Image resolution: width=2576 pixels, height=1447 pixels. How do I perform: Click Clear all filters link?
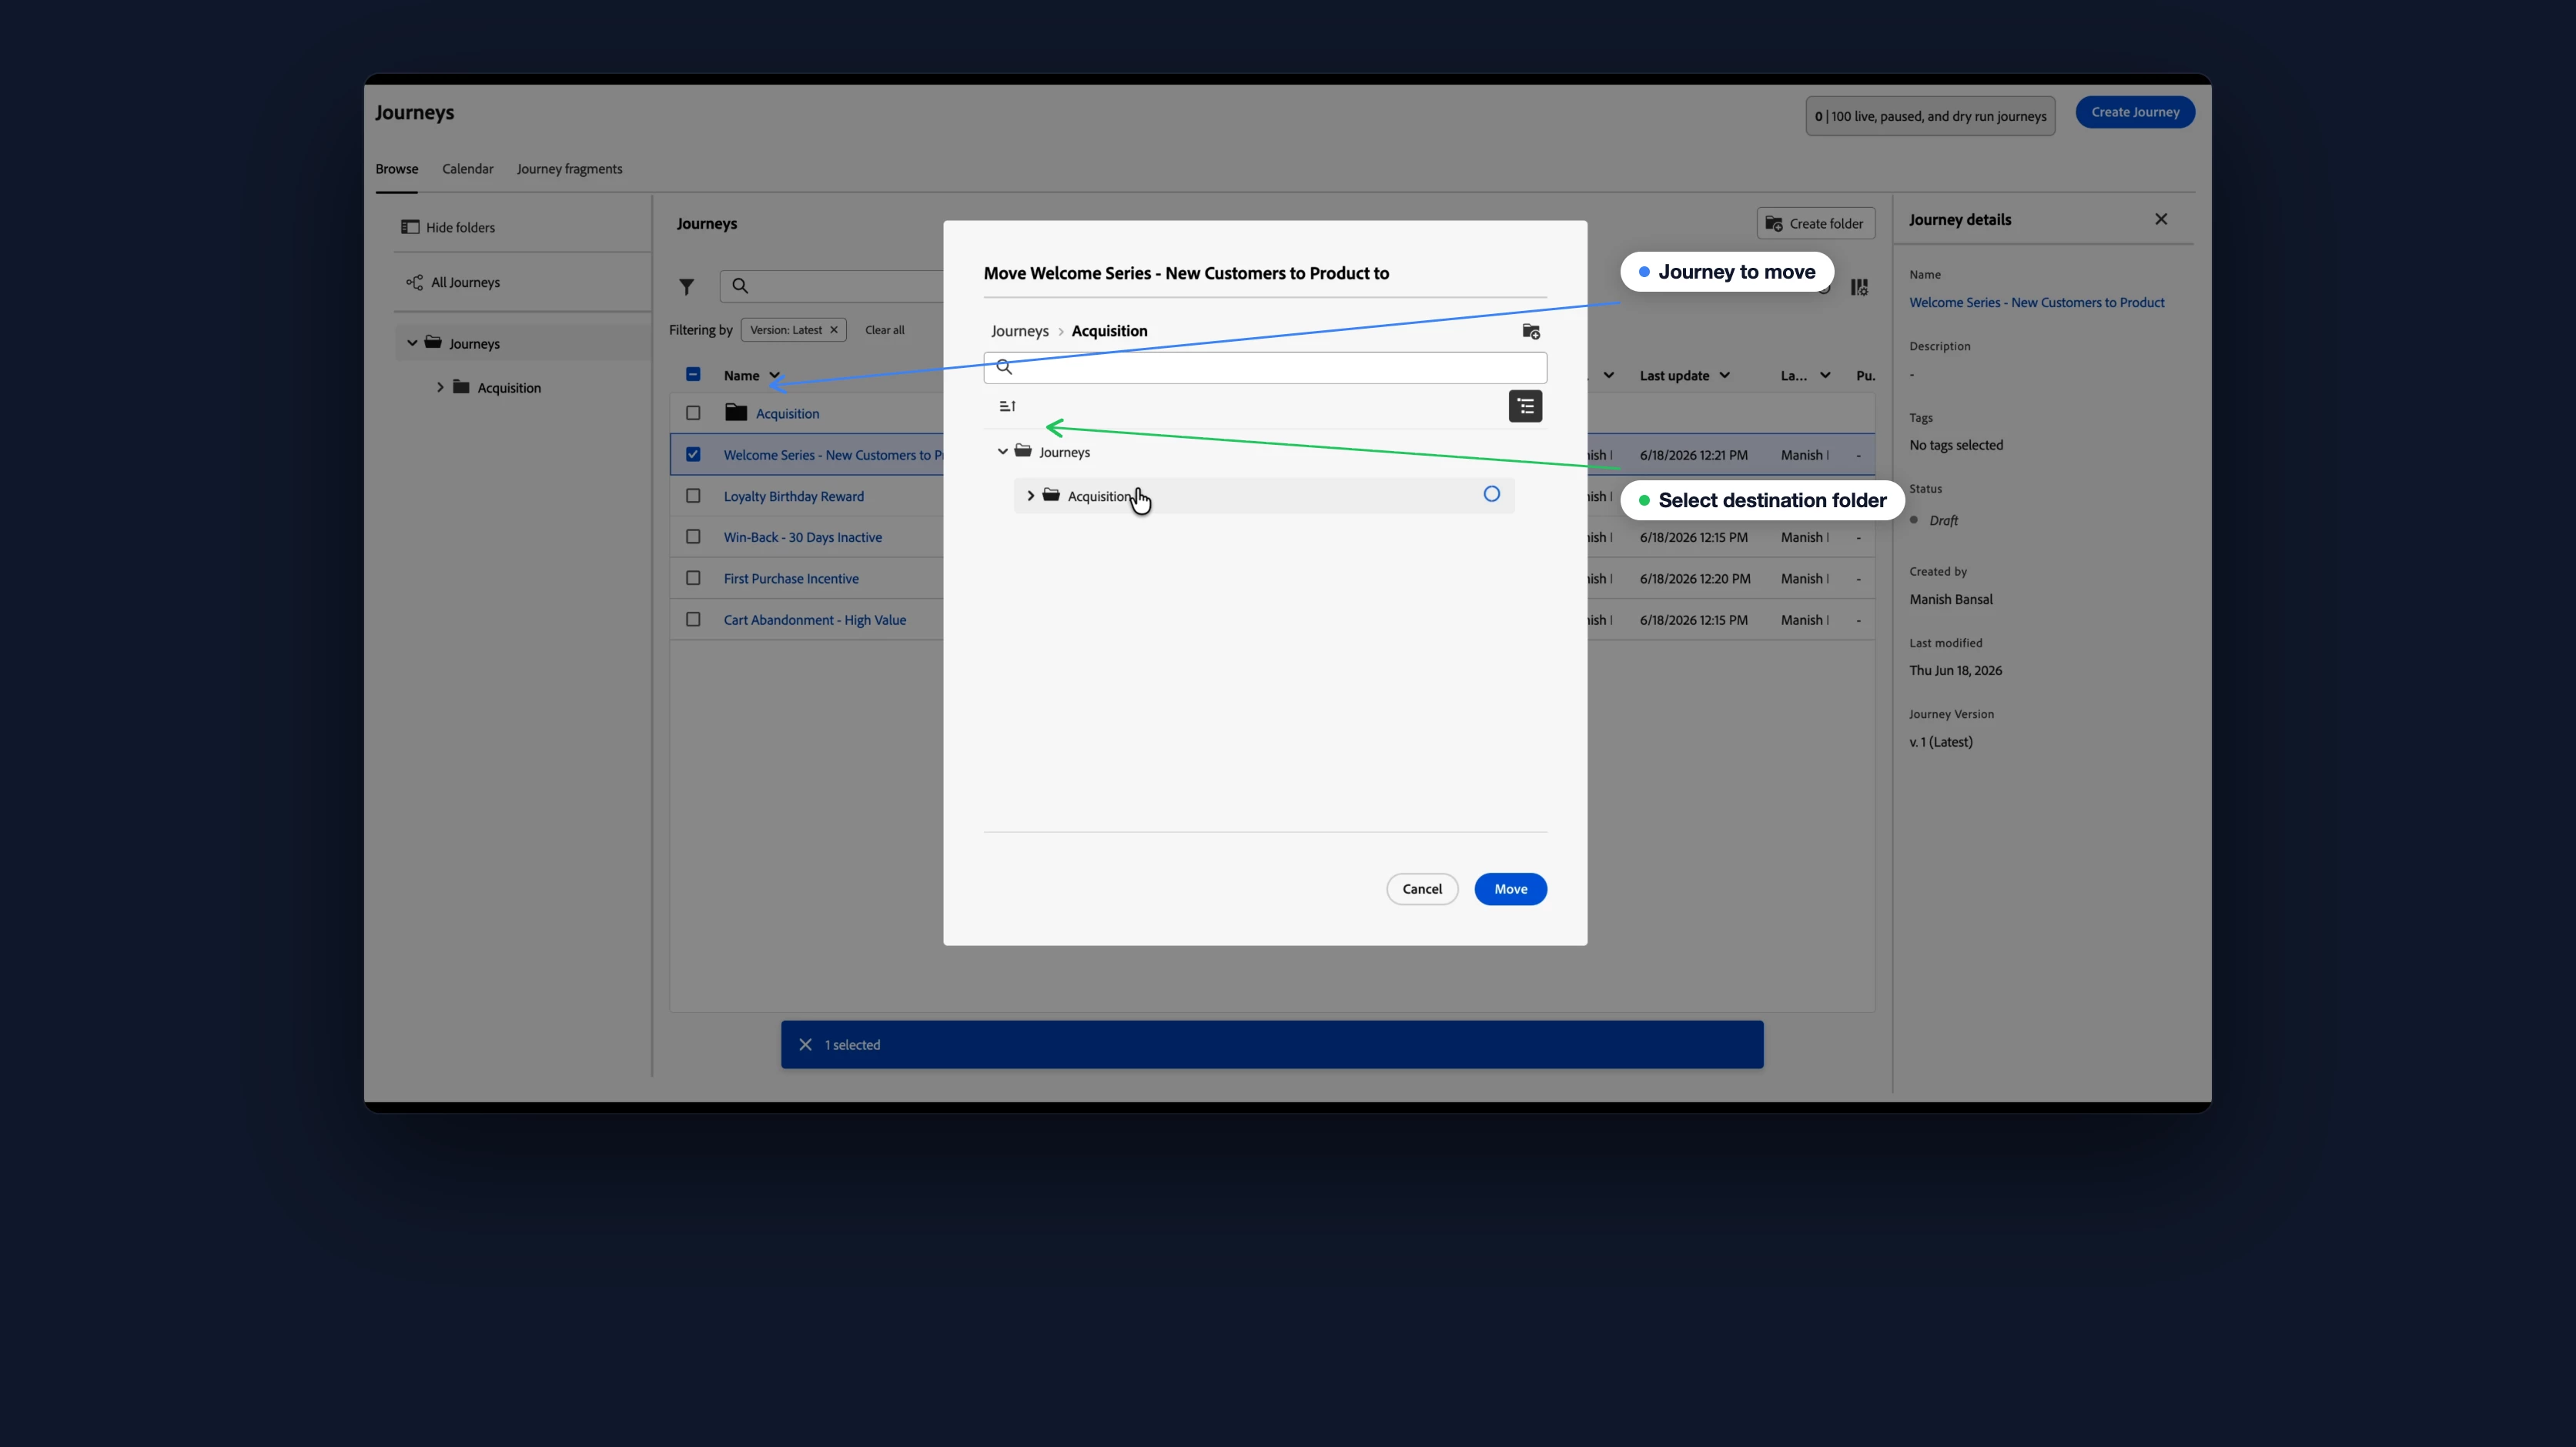(x=884, y=330)
